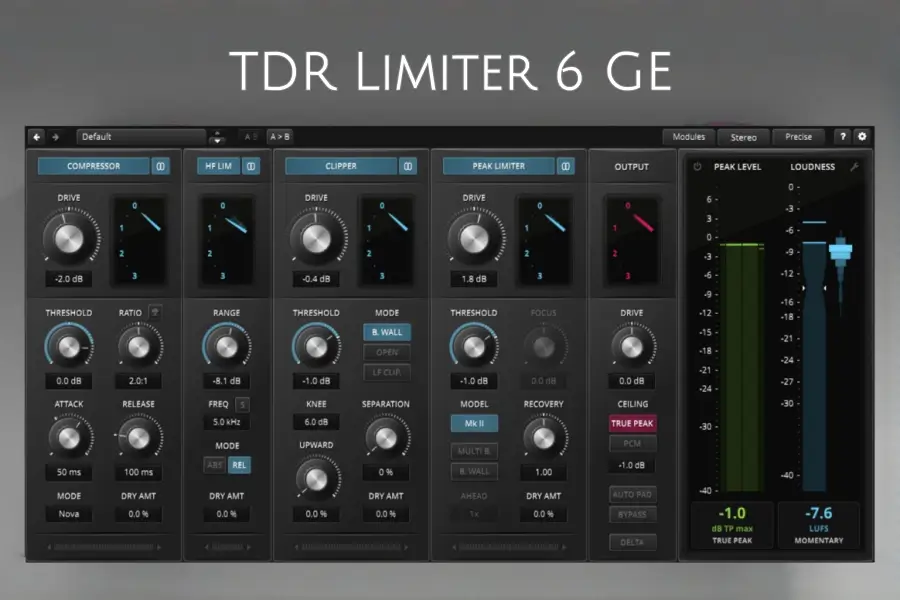This screenshot has height=600, width=900.
Task: Click the Clipper gain reduction meter
Action: [x=386, y=241]
